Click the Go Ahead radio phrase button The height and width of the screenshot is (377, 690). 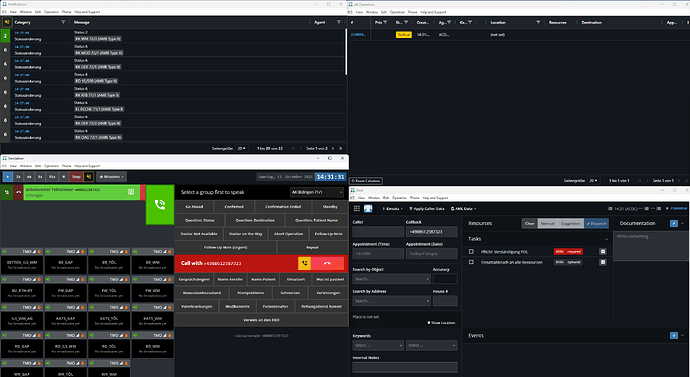tap(194, 207)
